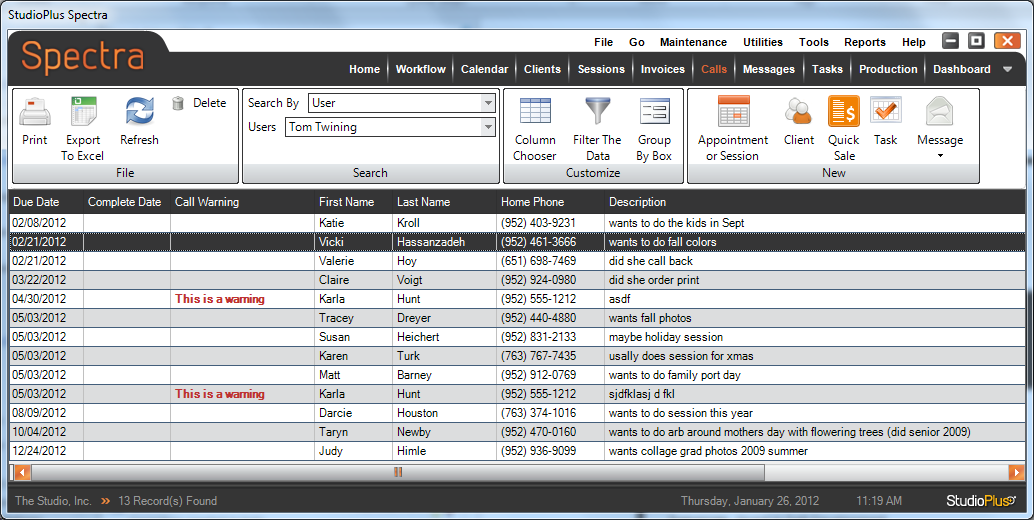The width and height of the screenshot is (1034, 520).
Task: Refresh the calls list
Action: pyautogui.click(x=139, y=113)
